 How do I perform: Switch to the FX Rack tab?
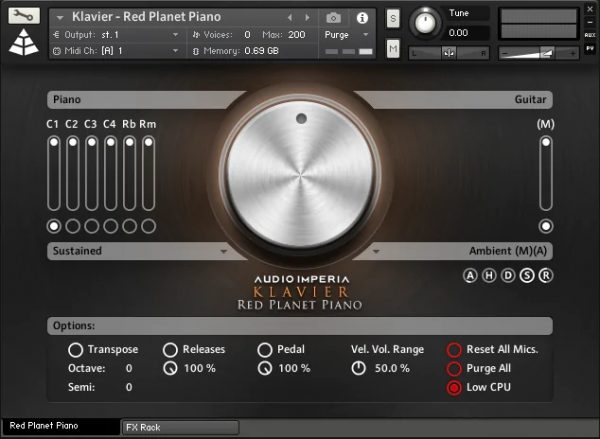(x=180, y=428)
